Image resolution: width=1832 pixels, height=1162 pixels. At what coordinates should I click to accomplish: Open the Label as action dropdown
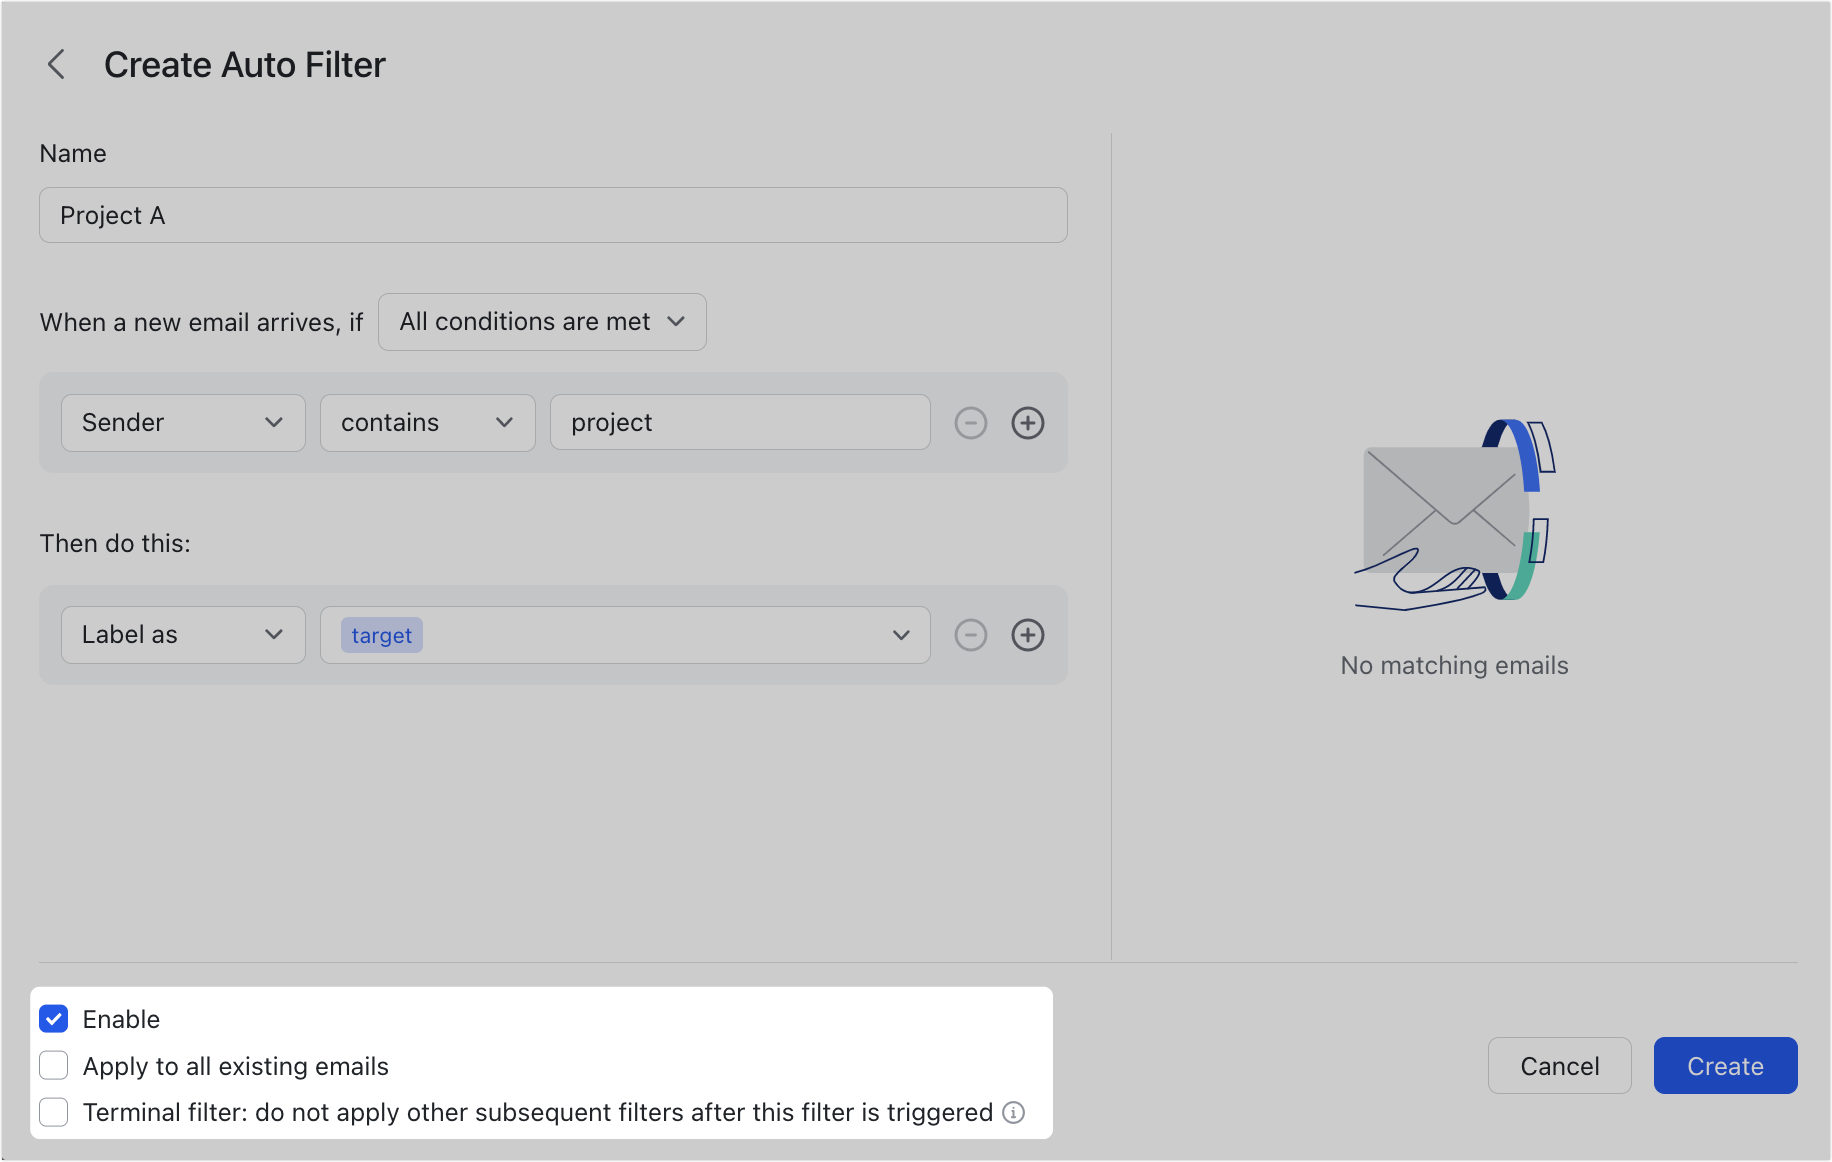[182, 635]
